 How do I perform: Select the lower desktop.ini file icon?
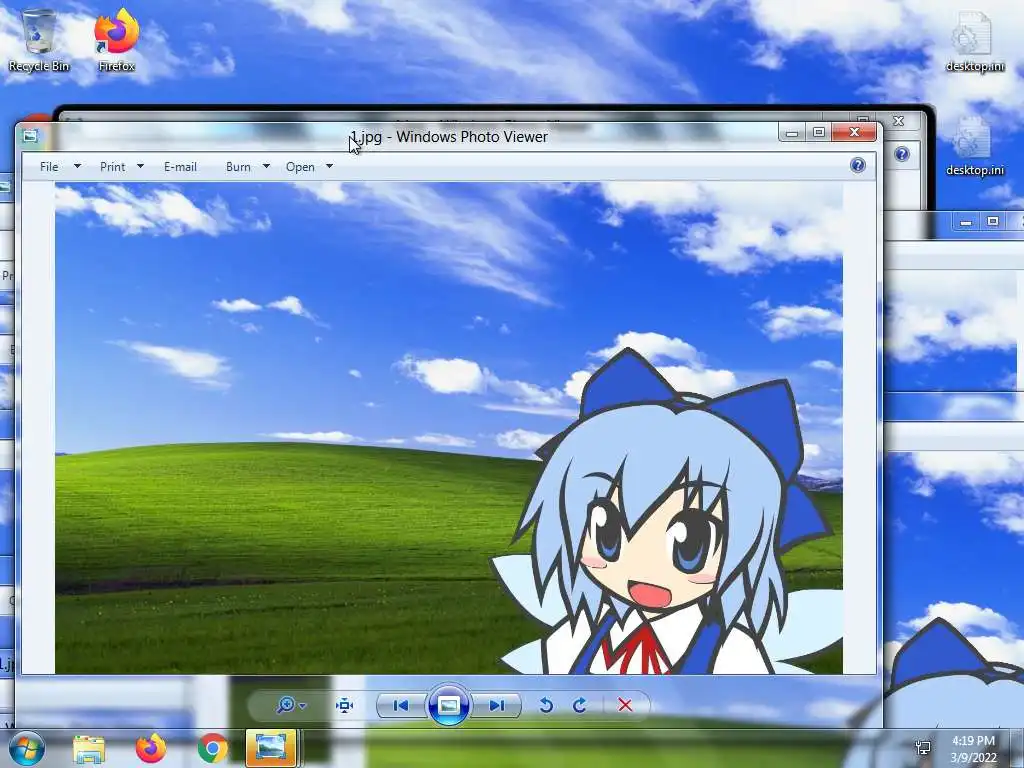974,146
